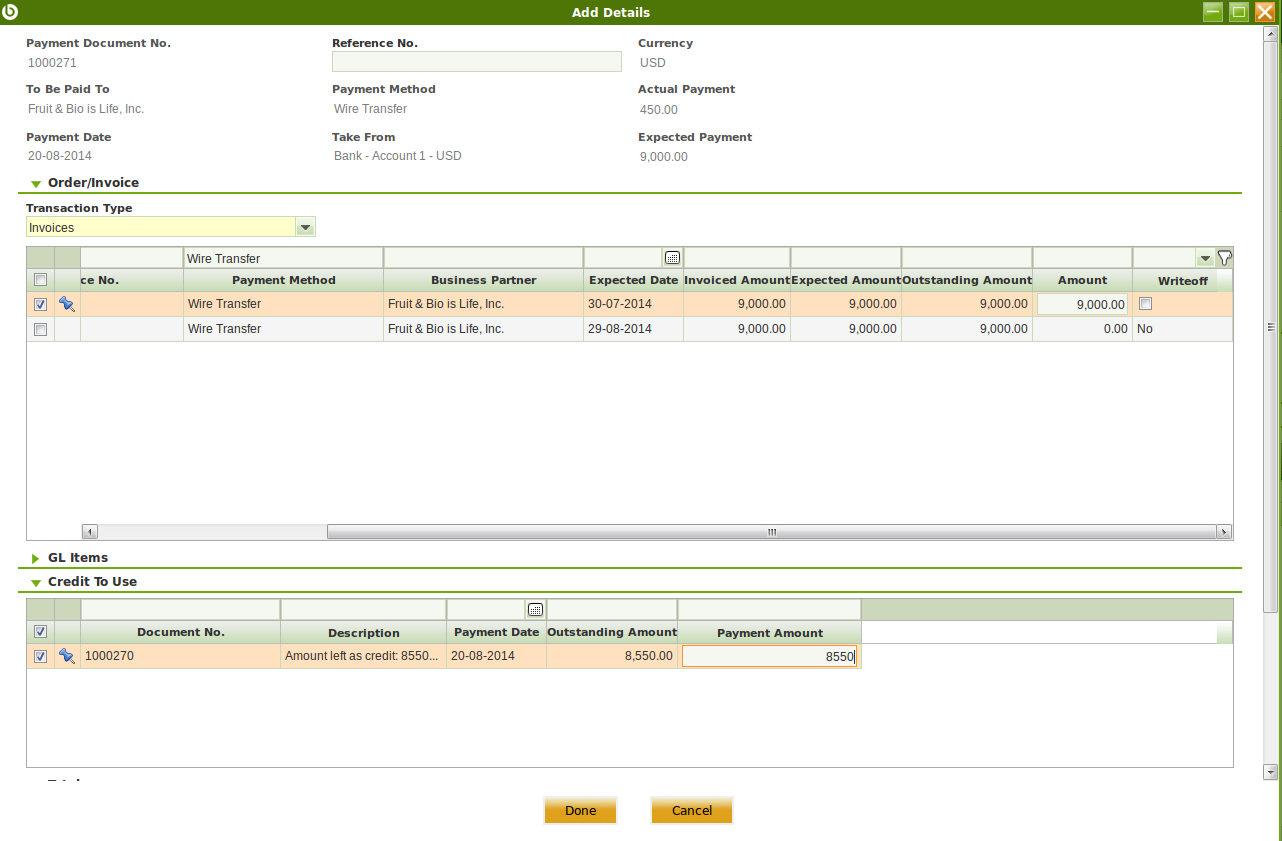Click Openbravo logo in title bar
This screenshot has height=841, width=1282.
(x=11, y=12)
